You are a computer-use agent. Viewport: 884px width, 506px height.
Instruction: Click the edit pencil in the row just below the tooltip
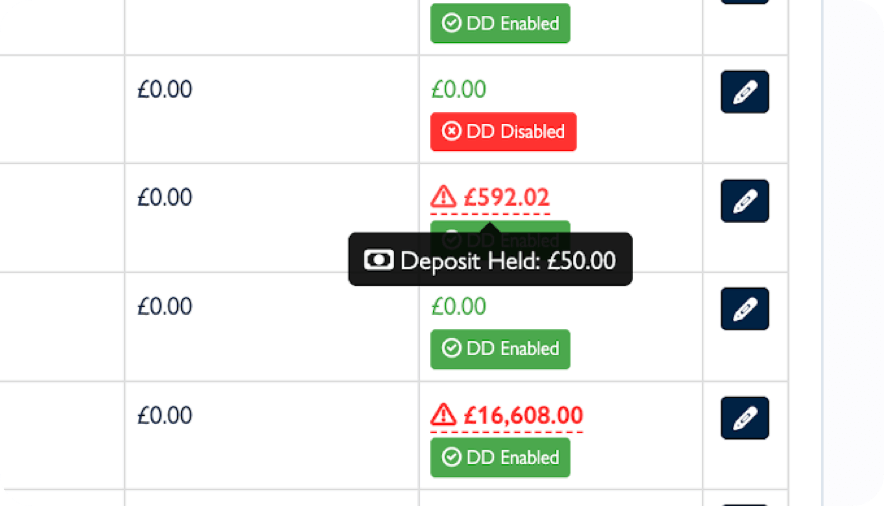click(744, 309)
